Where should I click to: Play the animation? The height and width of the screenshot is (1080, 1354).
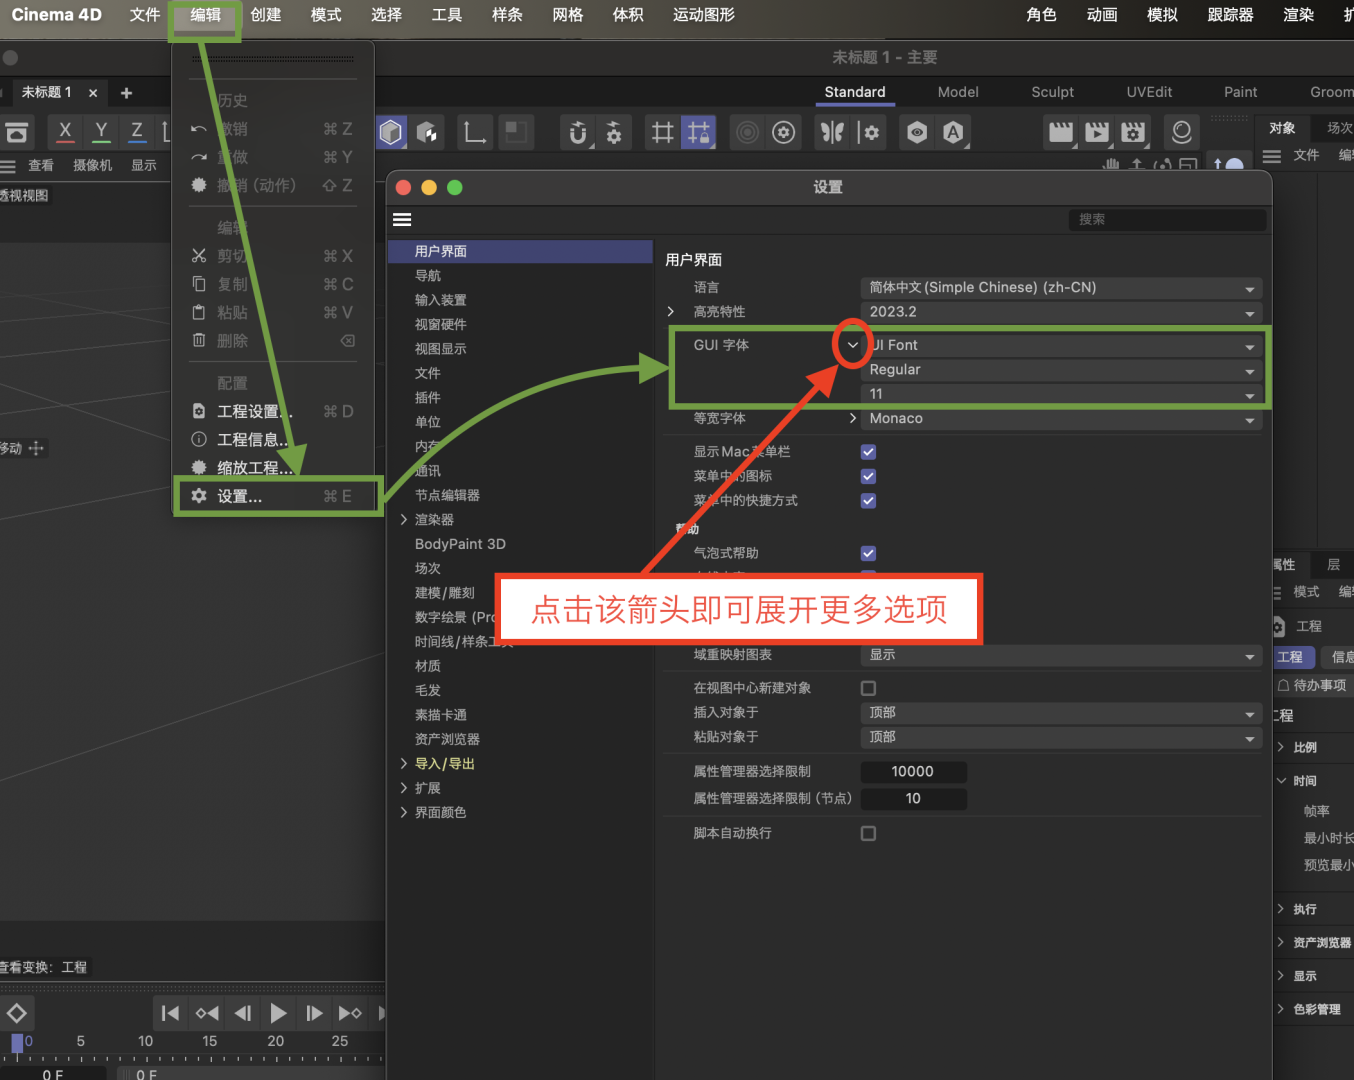[278, 1013]
